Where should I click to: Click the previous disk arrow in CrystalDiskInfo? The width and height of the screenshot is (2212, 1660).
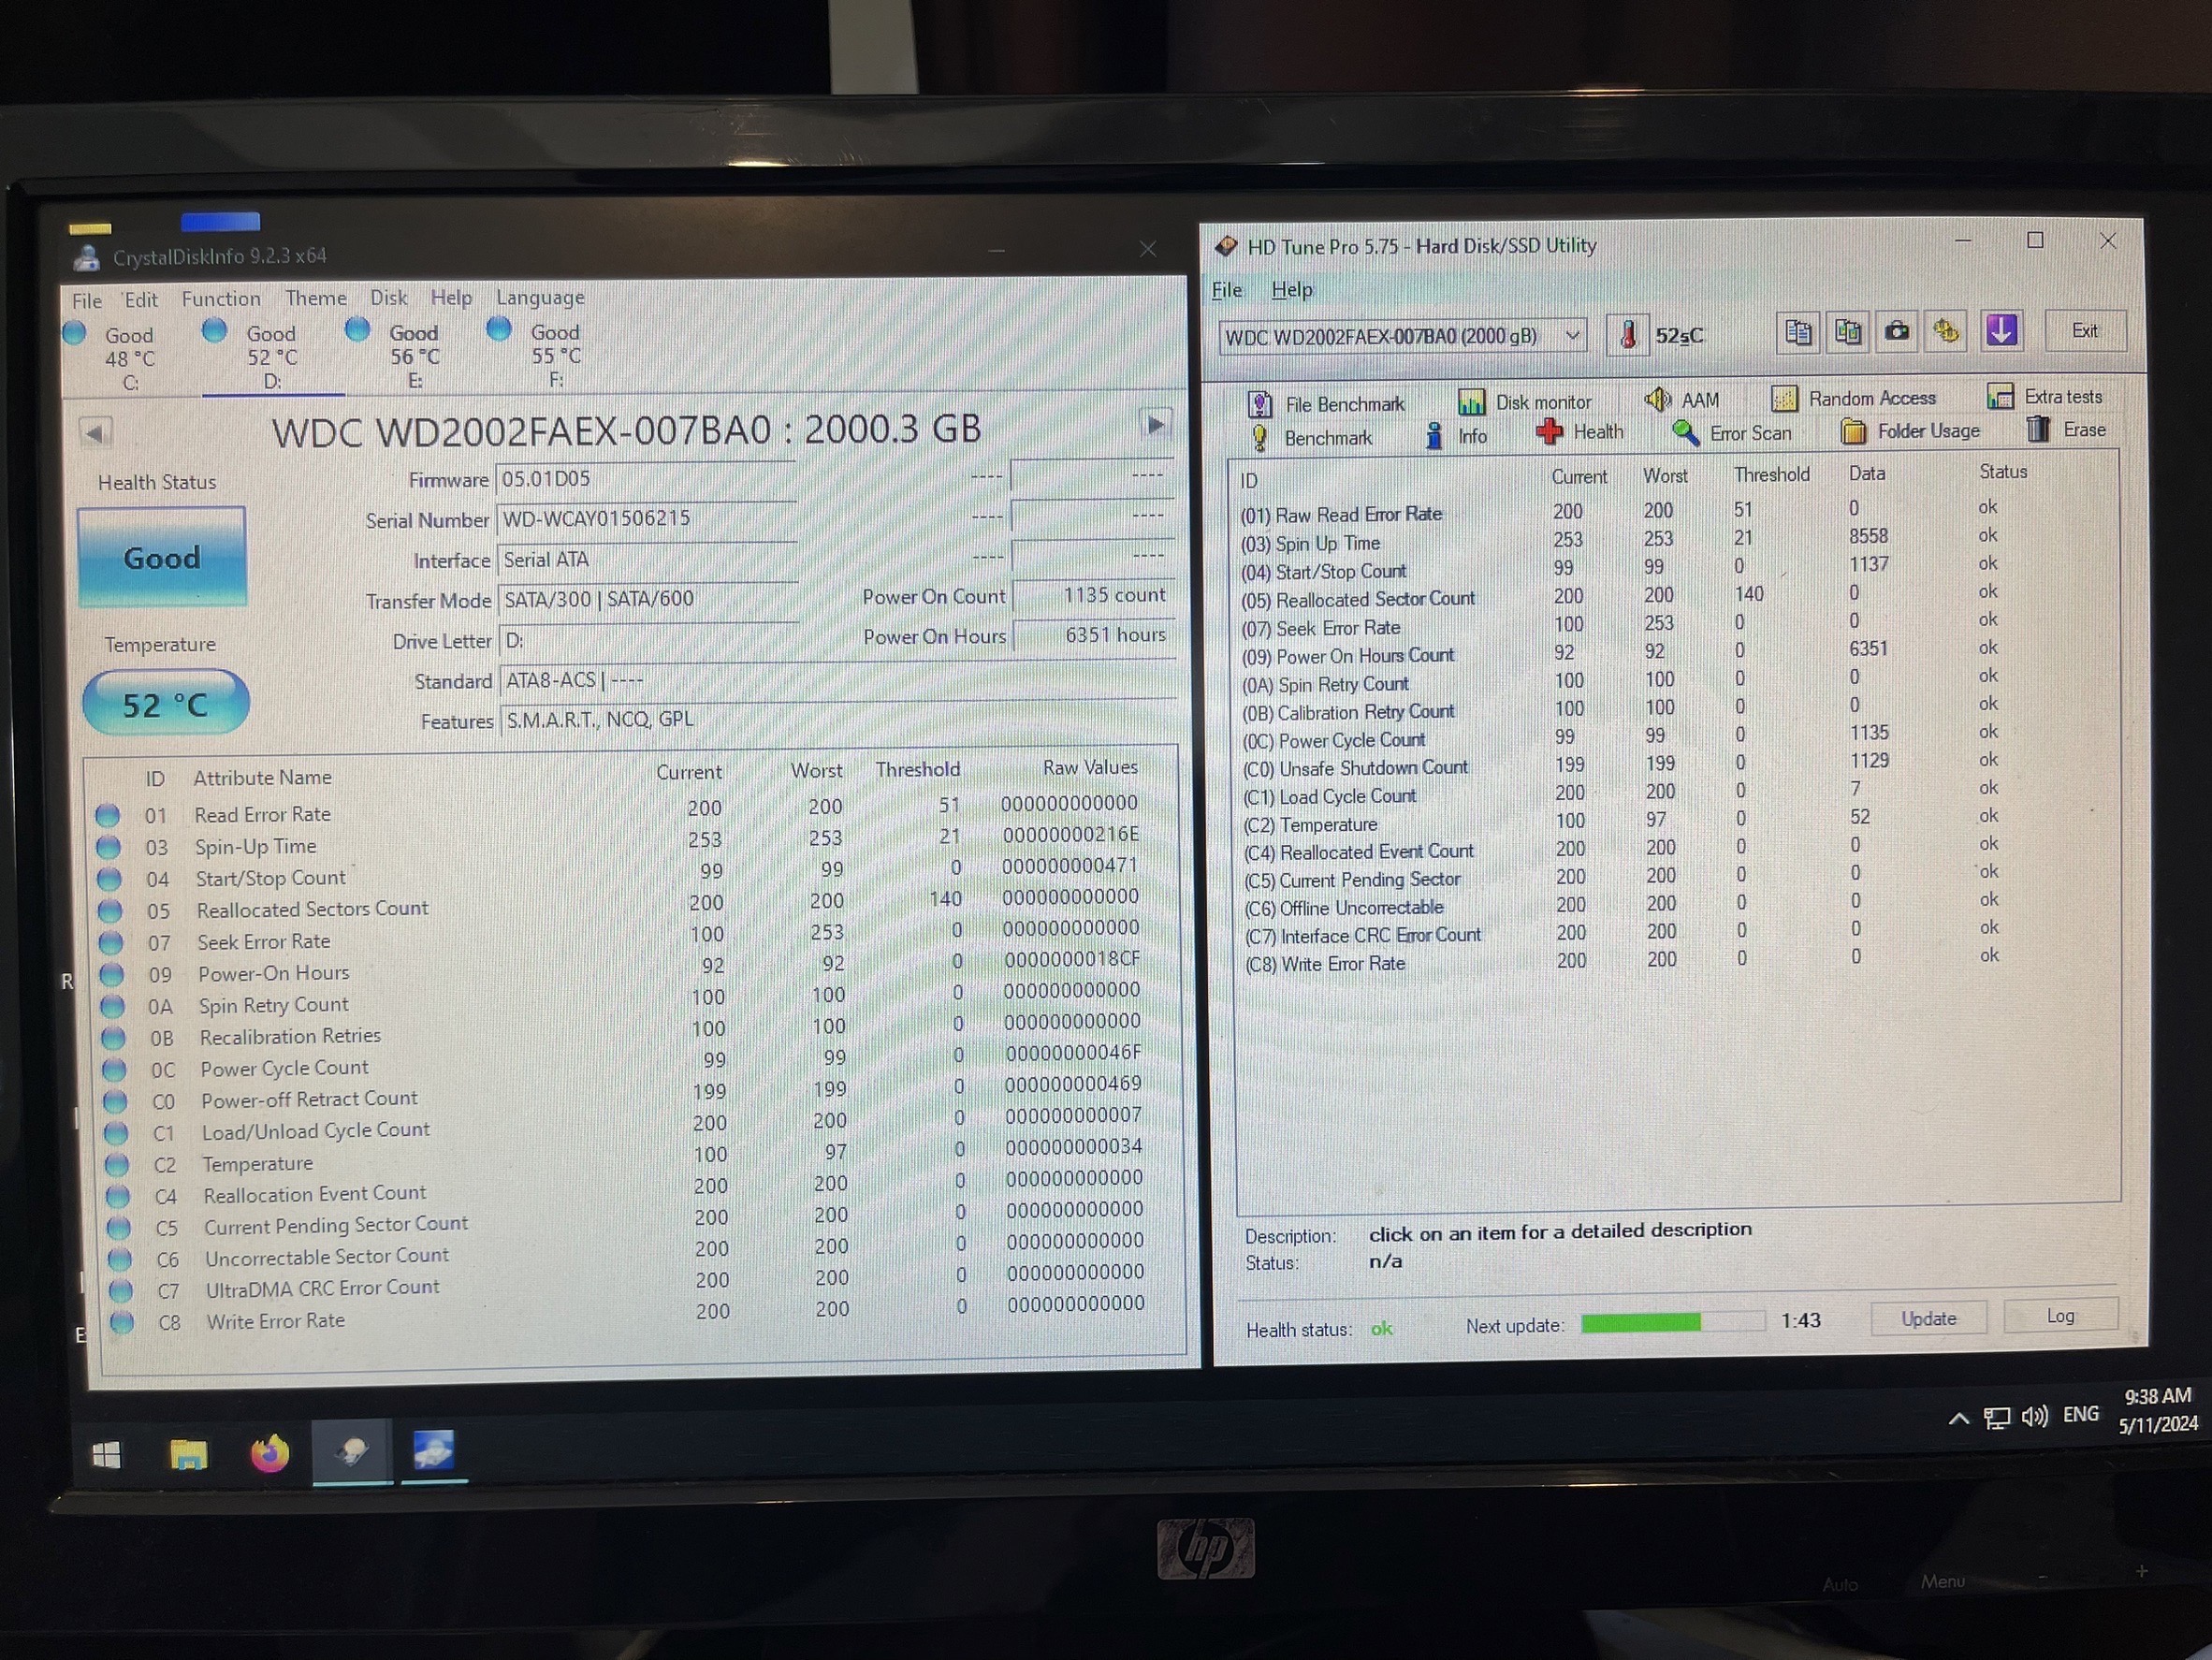96,433
